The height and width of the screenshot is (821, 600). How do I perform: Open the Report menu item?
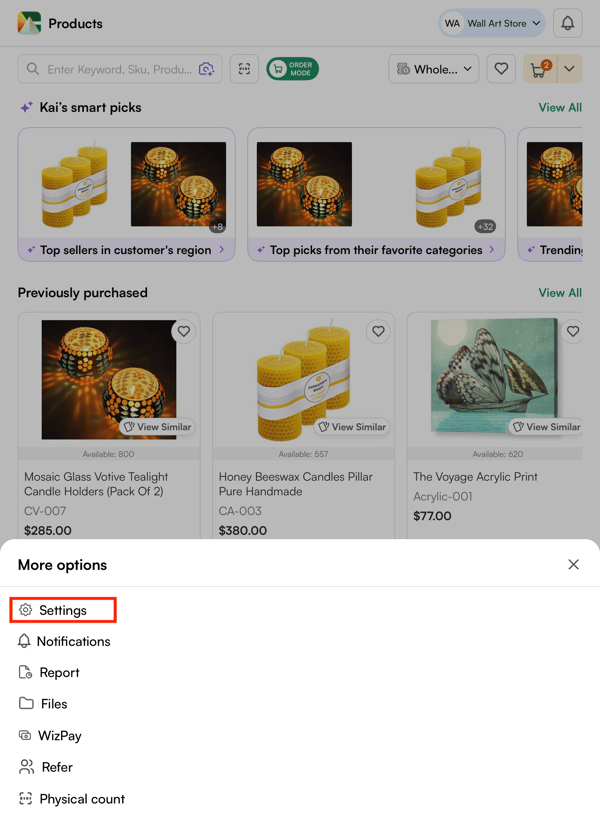click(x=59, y=673)
